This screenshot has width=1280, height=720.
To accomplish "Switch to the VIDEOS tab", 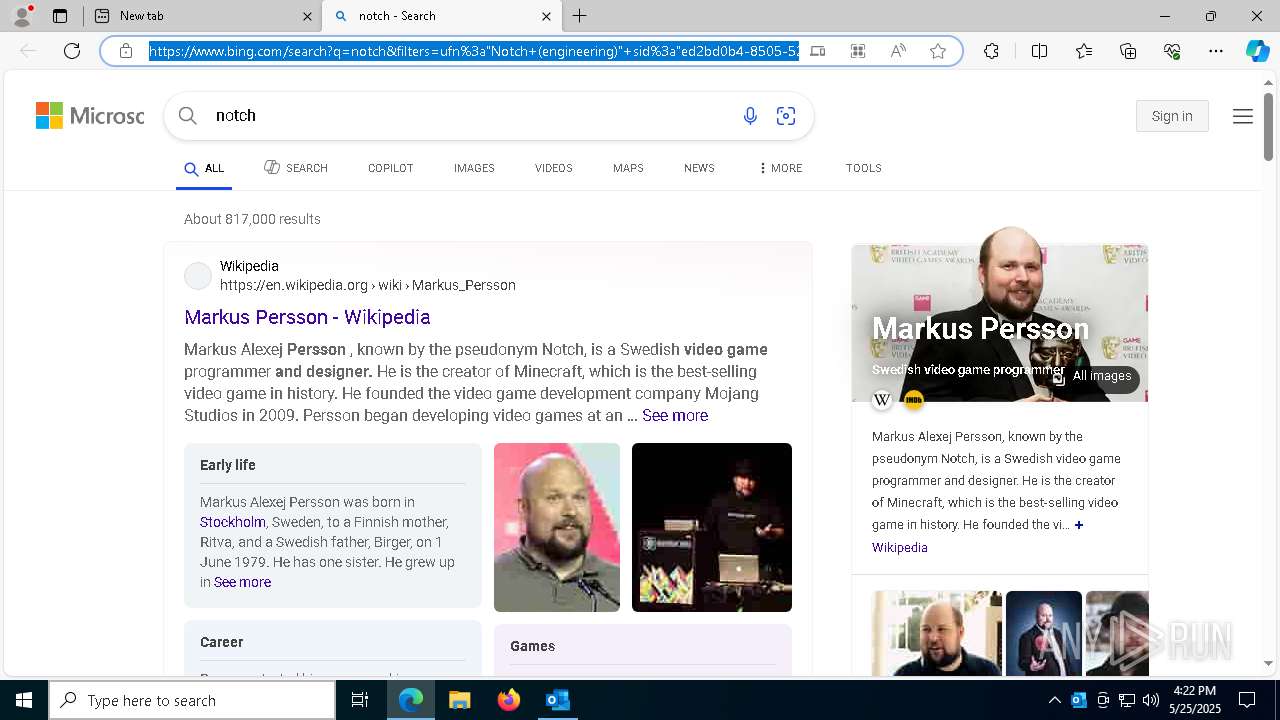I will click(x=553, y=168).
